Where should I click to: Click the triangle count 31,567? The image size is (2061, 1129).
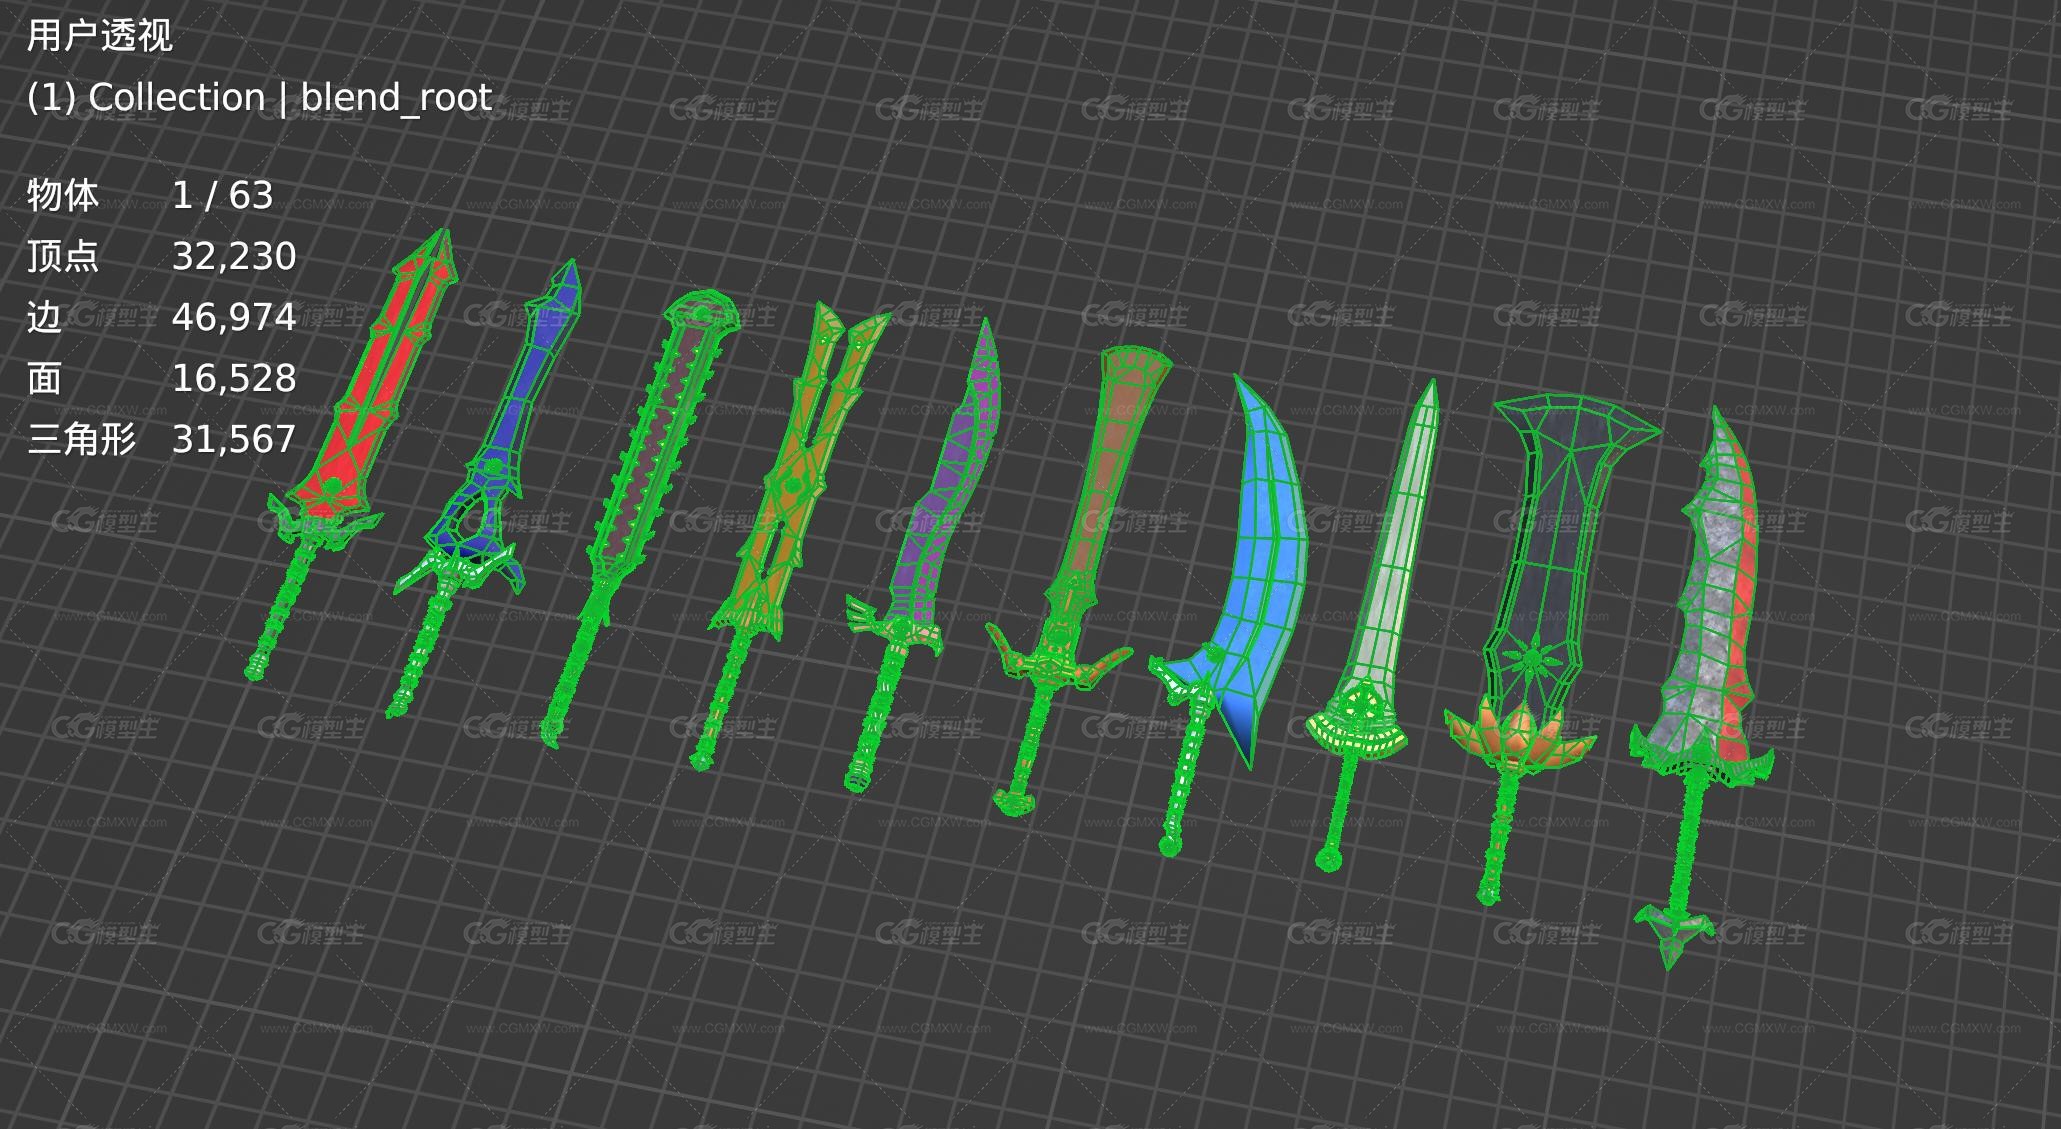(x=234, y=440)
